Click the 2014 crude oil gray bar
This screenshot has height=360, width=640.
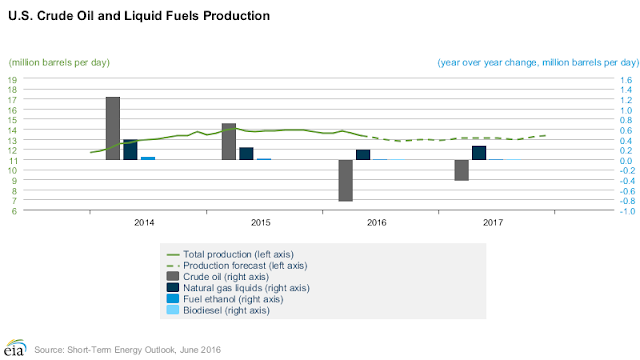pyautogui.click(x=113, y=129)
